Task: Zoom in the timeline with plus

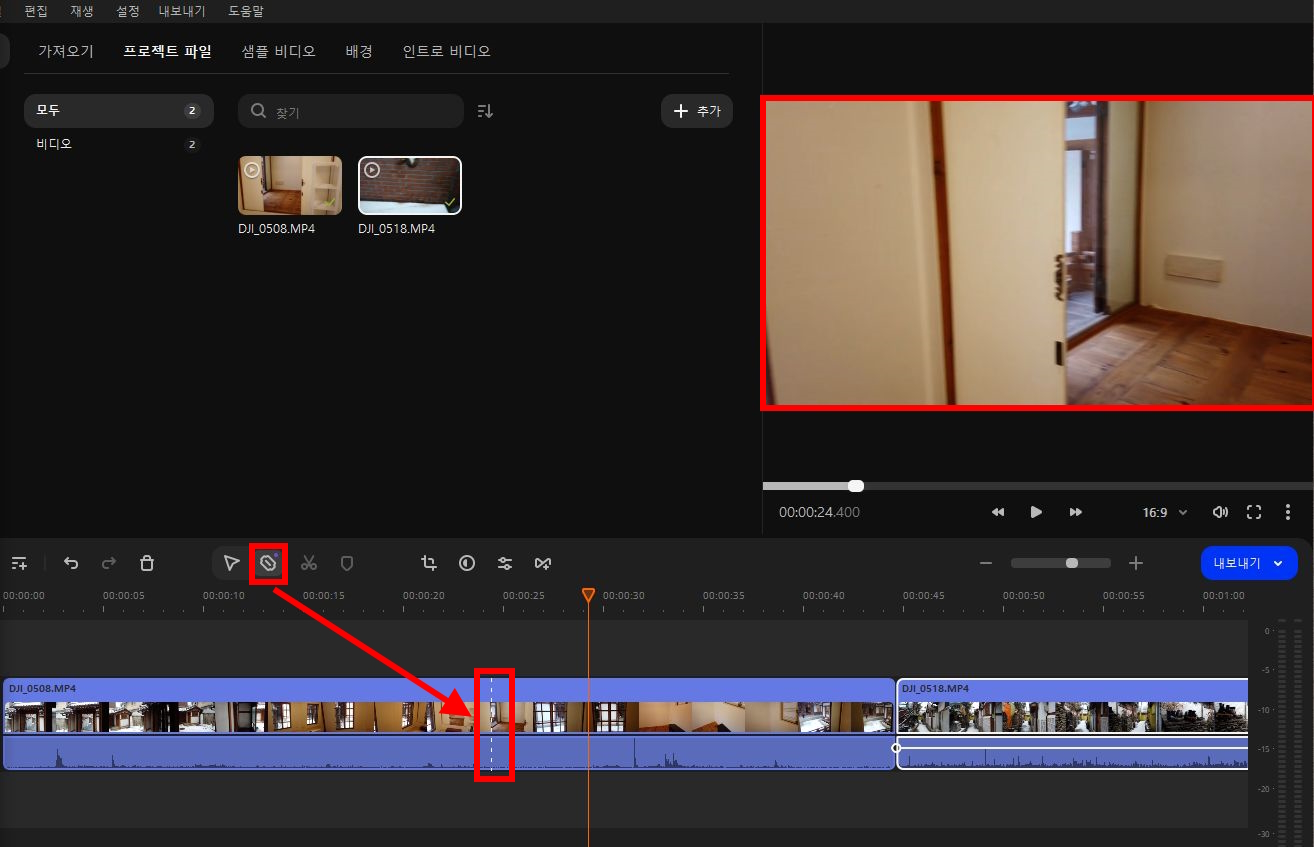Action: [1136, 563]
